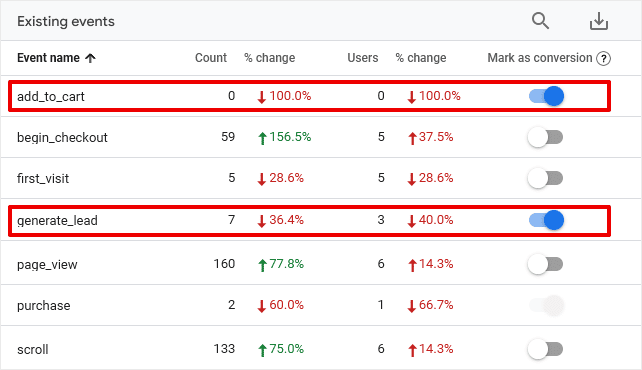Screen dimensions: 642x370
Task: Sort by the Count column header
Action: 210,58
